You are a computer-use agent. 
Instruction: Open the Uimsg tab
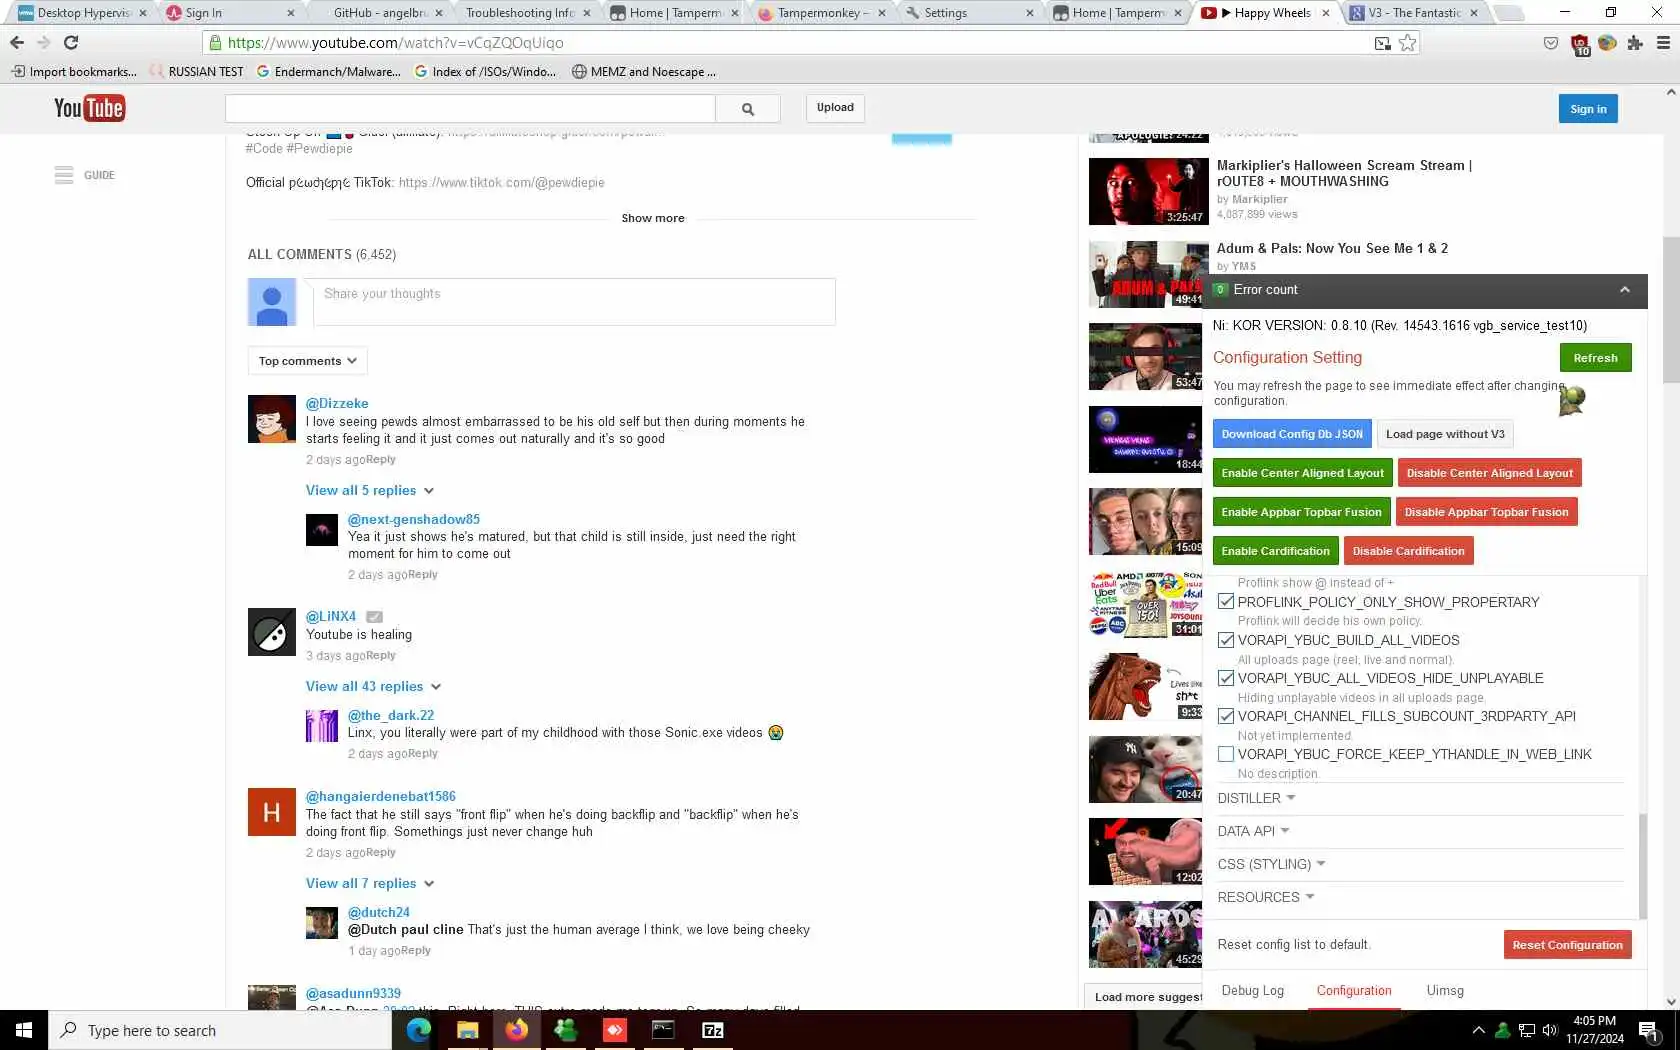1445,991
